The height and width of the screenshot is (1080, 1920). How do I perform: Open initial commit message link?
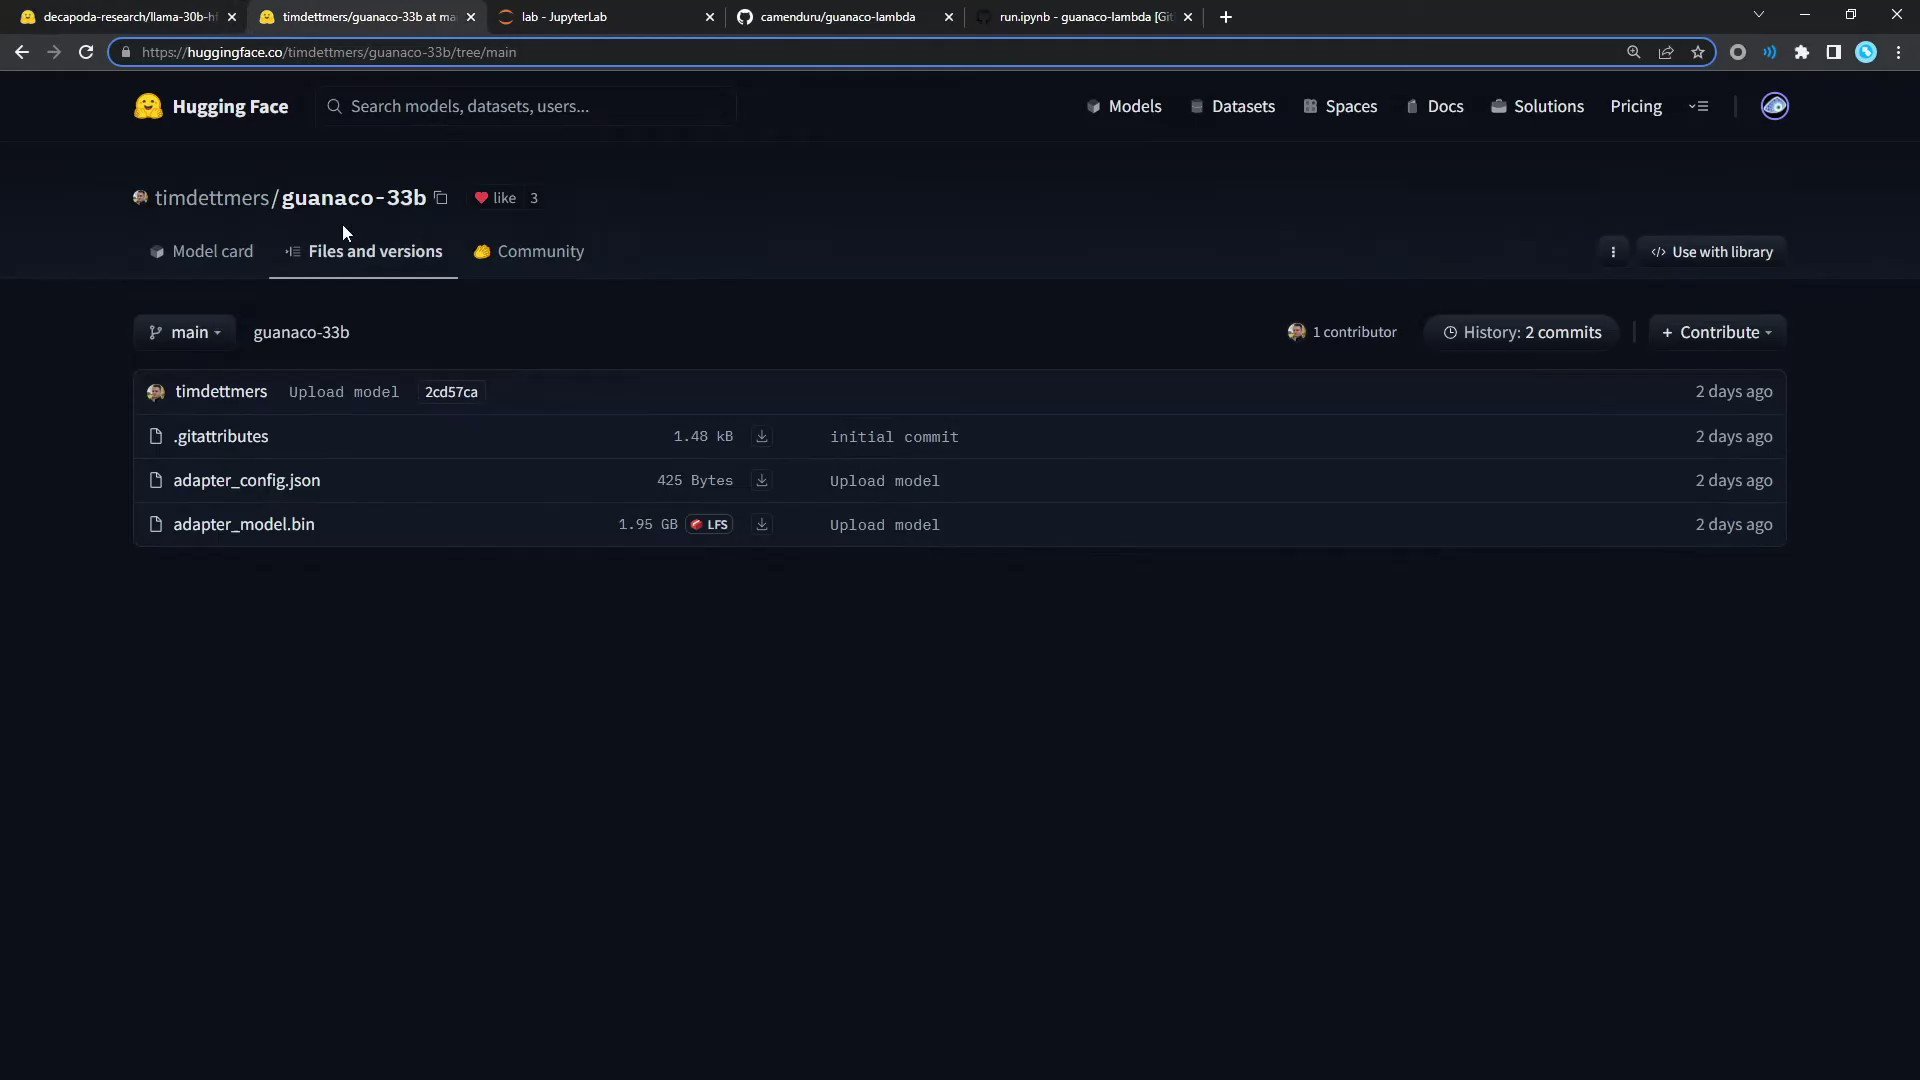pyautogui.click(x=894, y=437)
